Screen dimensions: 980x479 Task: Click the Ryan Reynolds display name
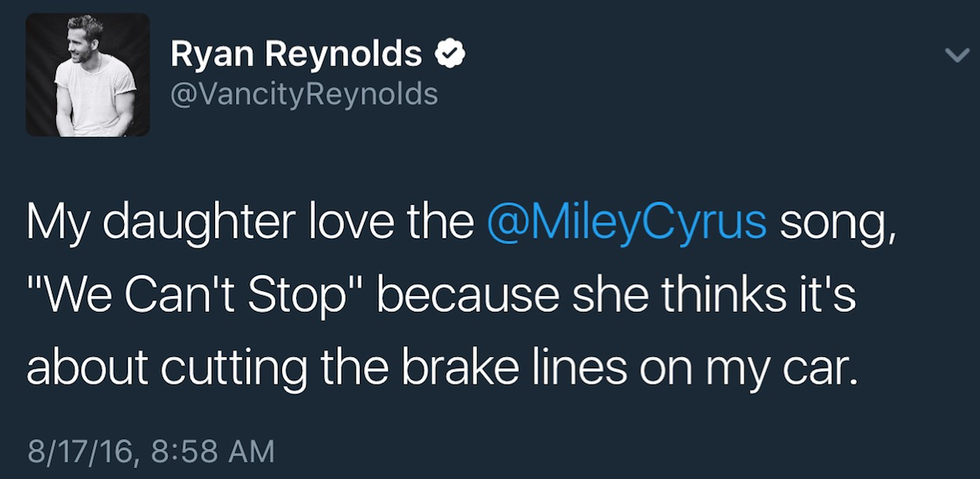tap(296, 55)
